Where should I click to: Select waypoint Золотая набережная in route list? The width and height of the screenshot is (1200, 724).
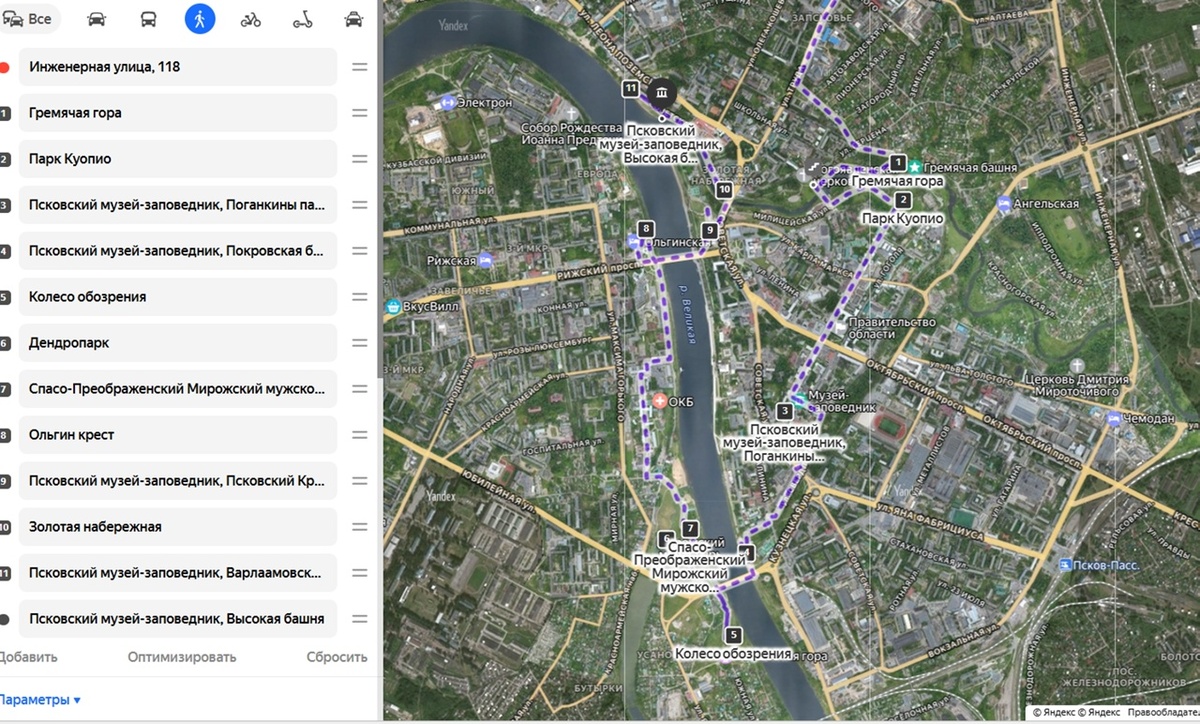[x=178, y=527]
